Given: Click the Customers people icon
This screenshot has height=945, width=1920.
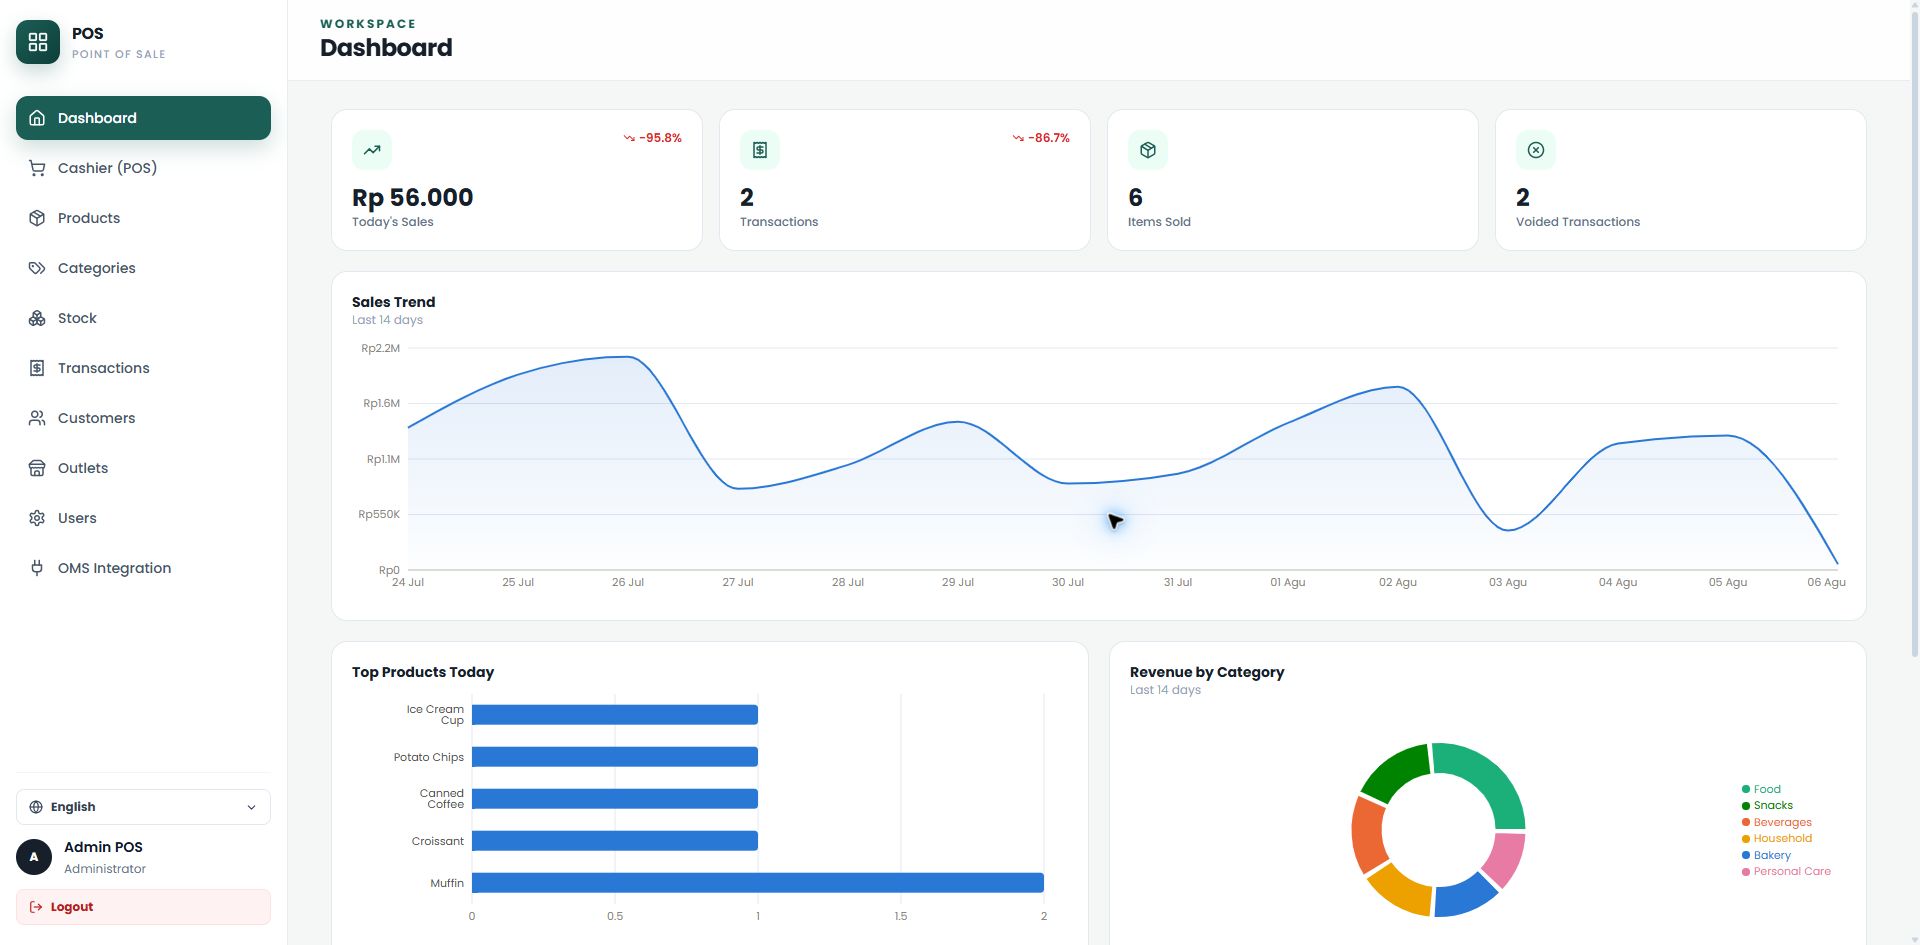Looking at the screenshot, I should pos(37,418).
